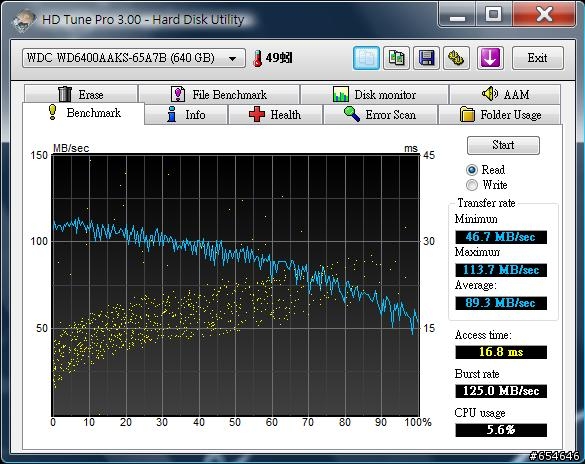Click the AAM tab speaker icon
This screenshot has height=464, width=585.
(489, 94)
